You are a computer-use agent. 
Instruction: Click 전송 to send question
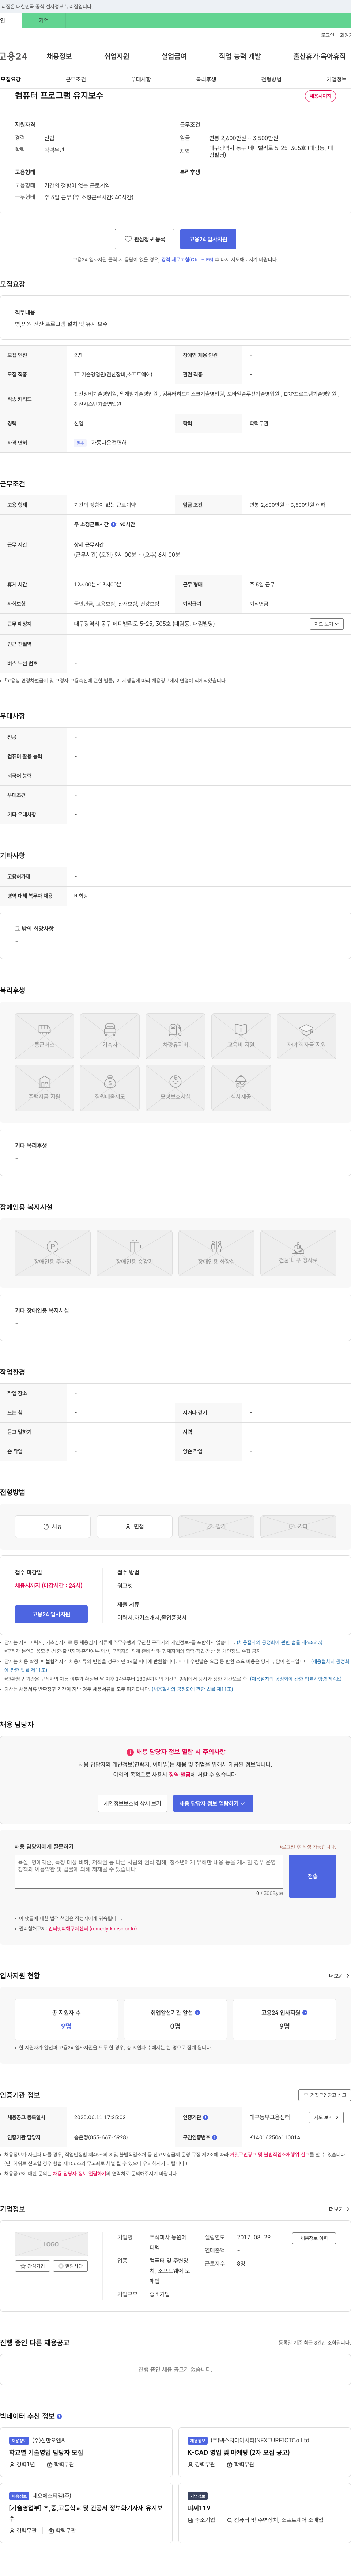(x=312, y=1876)
